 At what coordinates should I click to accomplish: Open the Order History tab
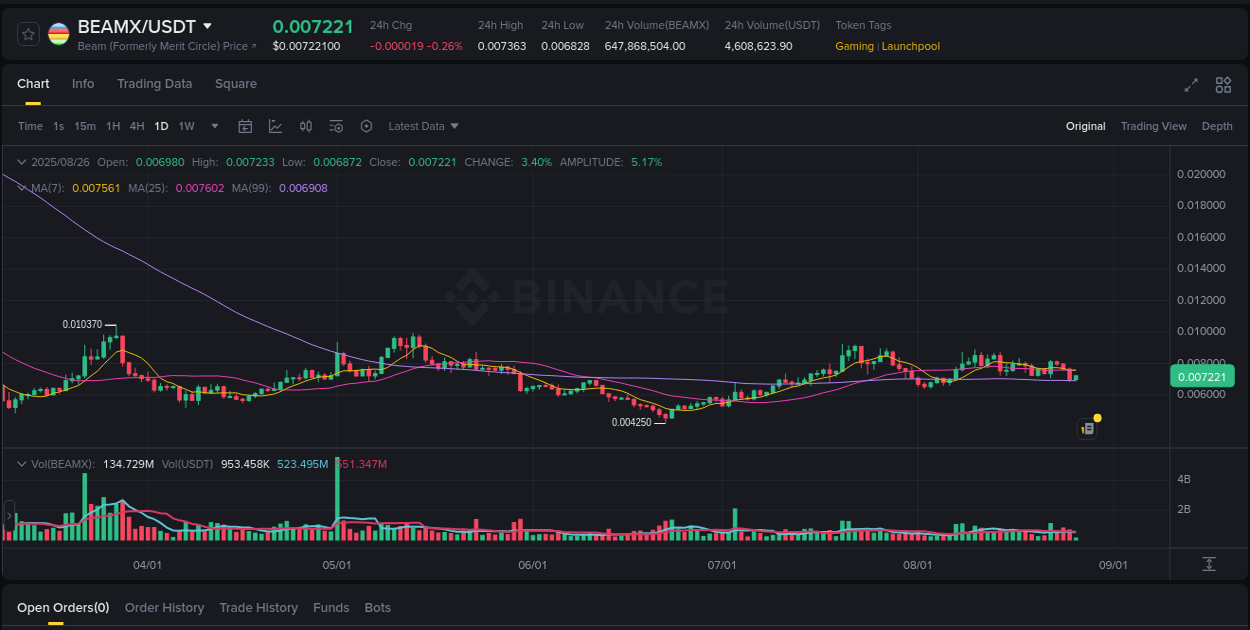(164, 607)
